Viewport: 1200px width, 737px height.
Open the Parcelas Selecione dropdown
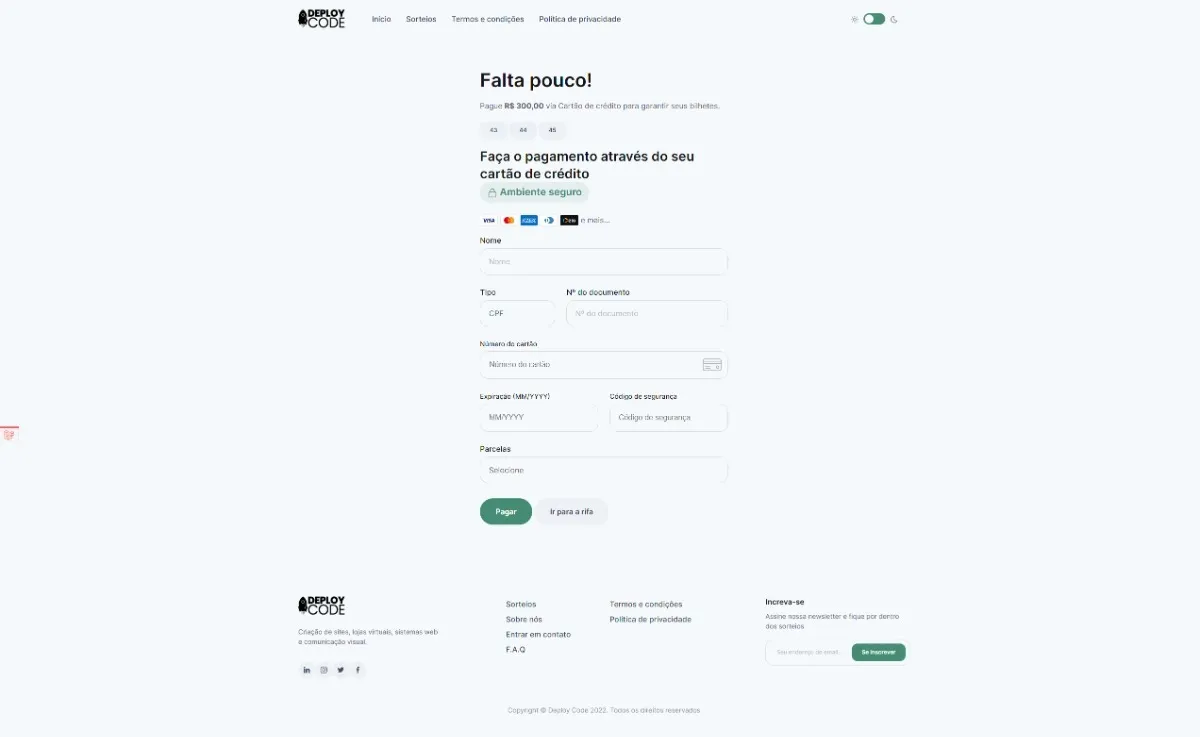pyautogui.click(x=604, y=470)
